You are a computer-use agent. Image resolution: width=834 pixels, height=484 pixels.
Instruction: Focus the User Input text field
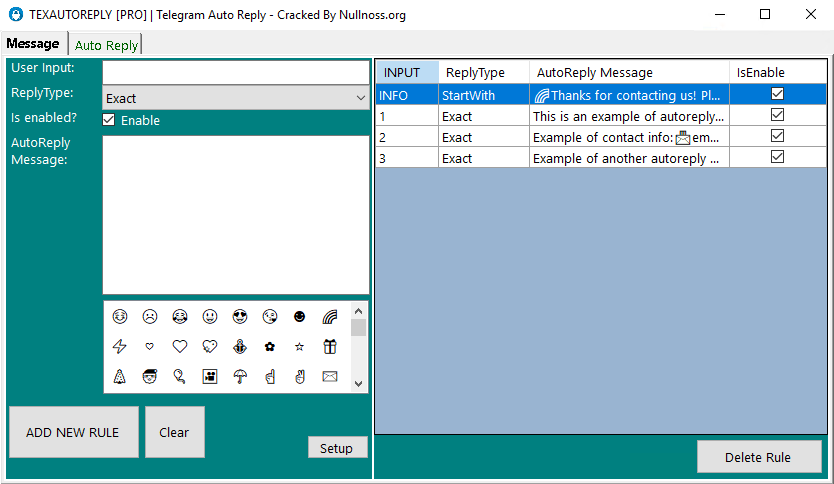coord(236,72)
